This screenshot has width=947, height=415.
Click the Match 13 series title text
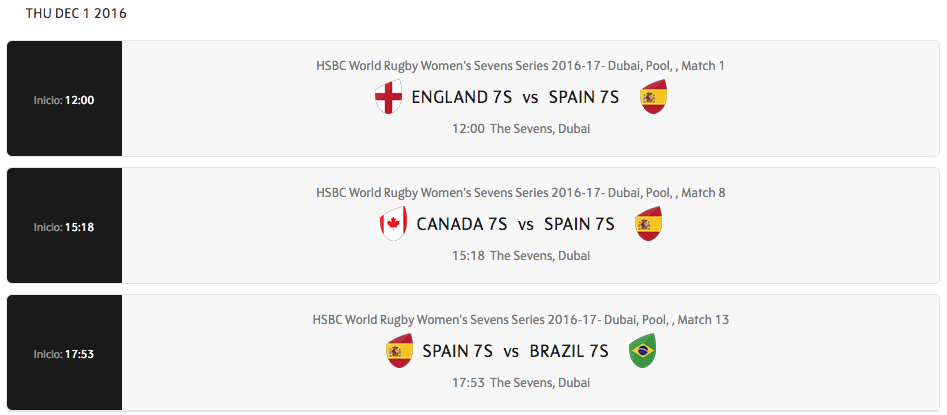pos(520,320)
